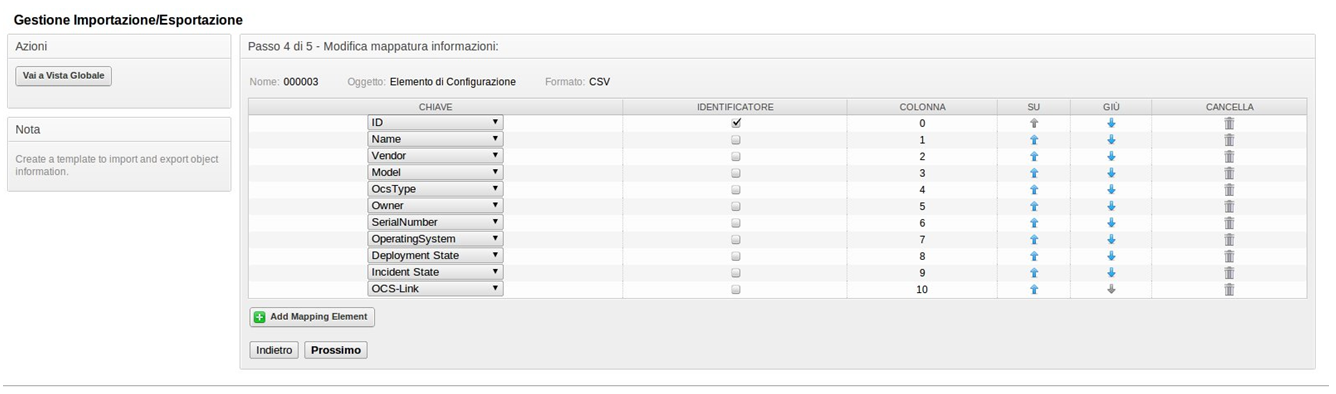The image size is (1336, 394).
Task: Click Vai a Vista Globale button
Action: 64,76
